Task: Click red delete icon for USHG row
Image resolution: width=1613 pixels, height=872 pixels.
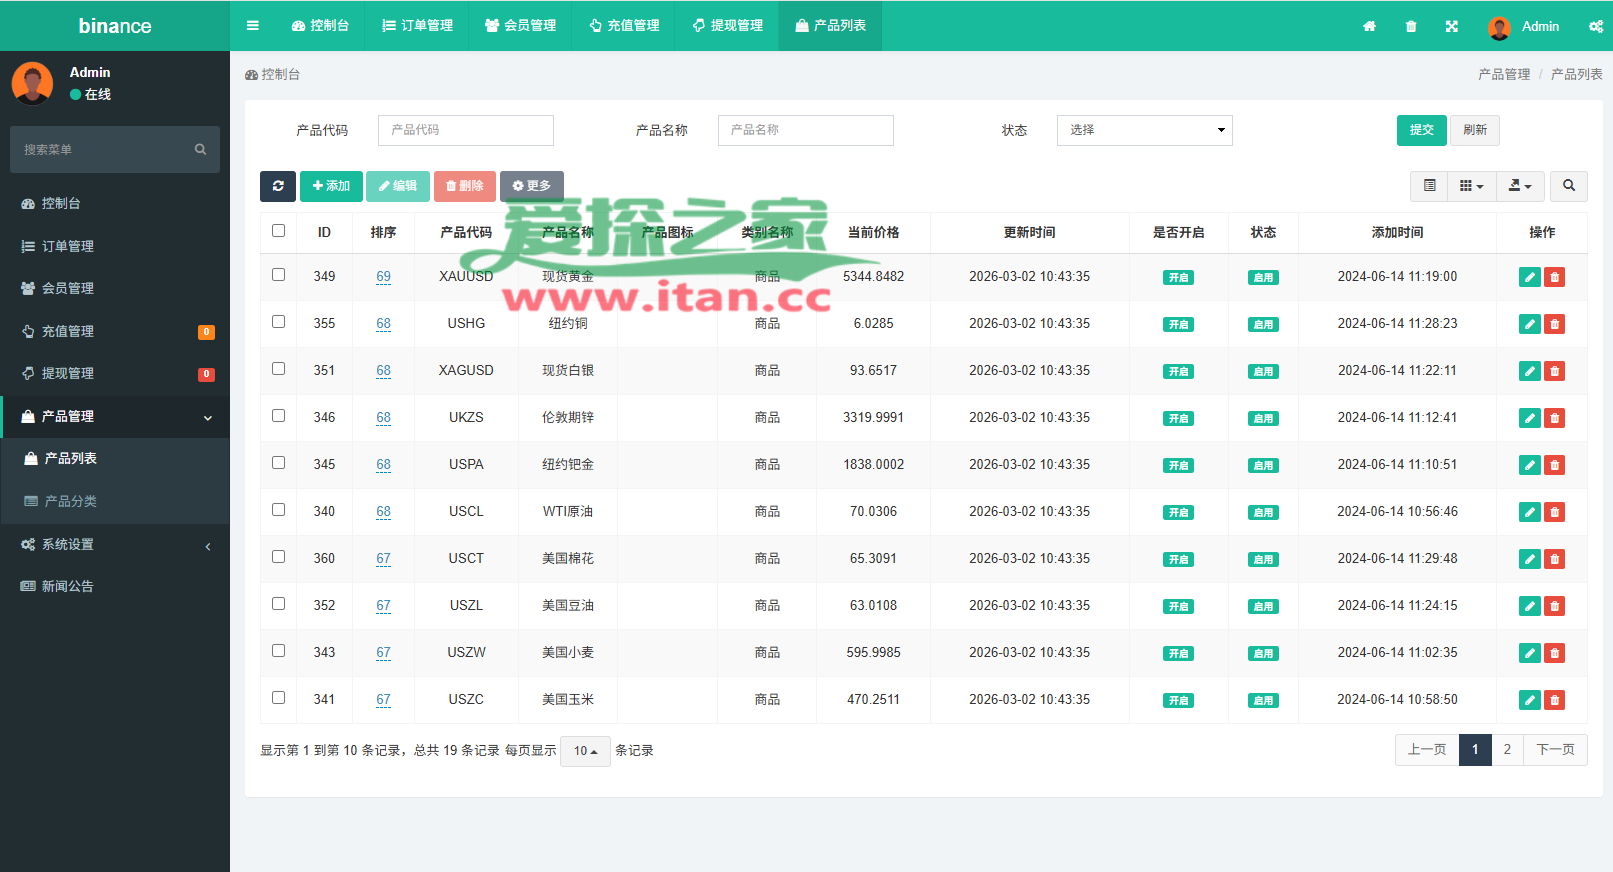Action: (x=1554, y=324)
